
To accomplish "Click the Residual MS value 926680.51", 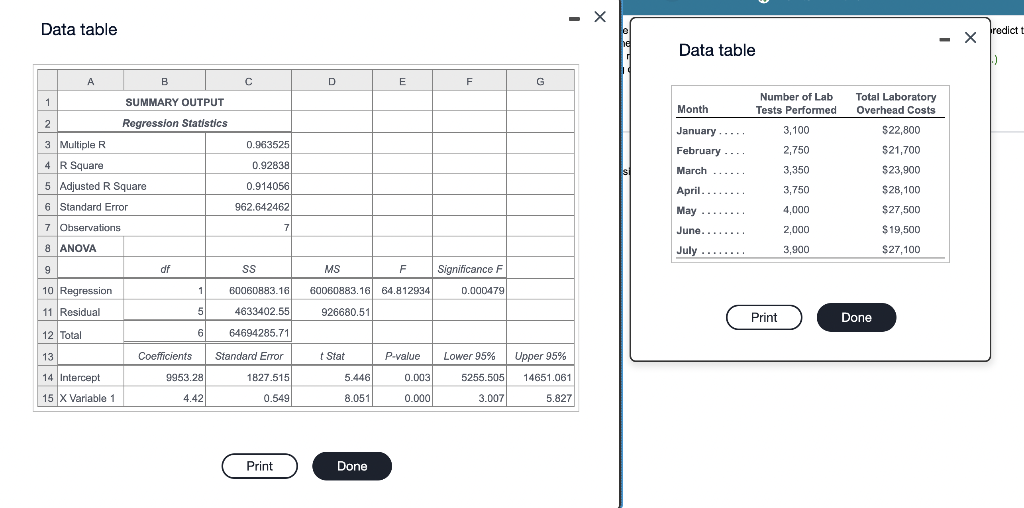I will coord(346,312).
